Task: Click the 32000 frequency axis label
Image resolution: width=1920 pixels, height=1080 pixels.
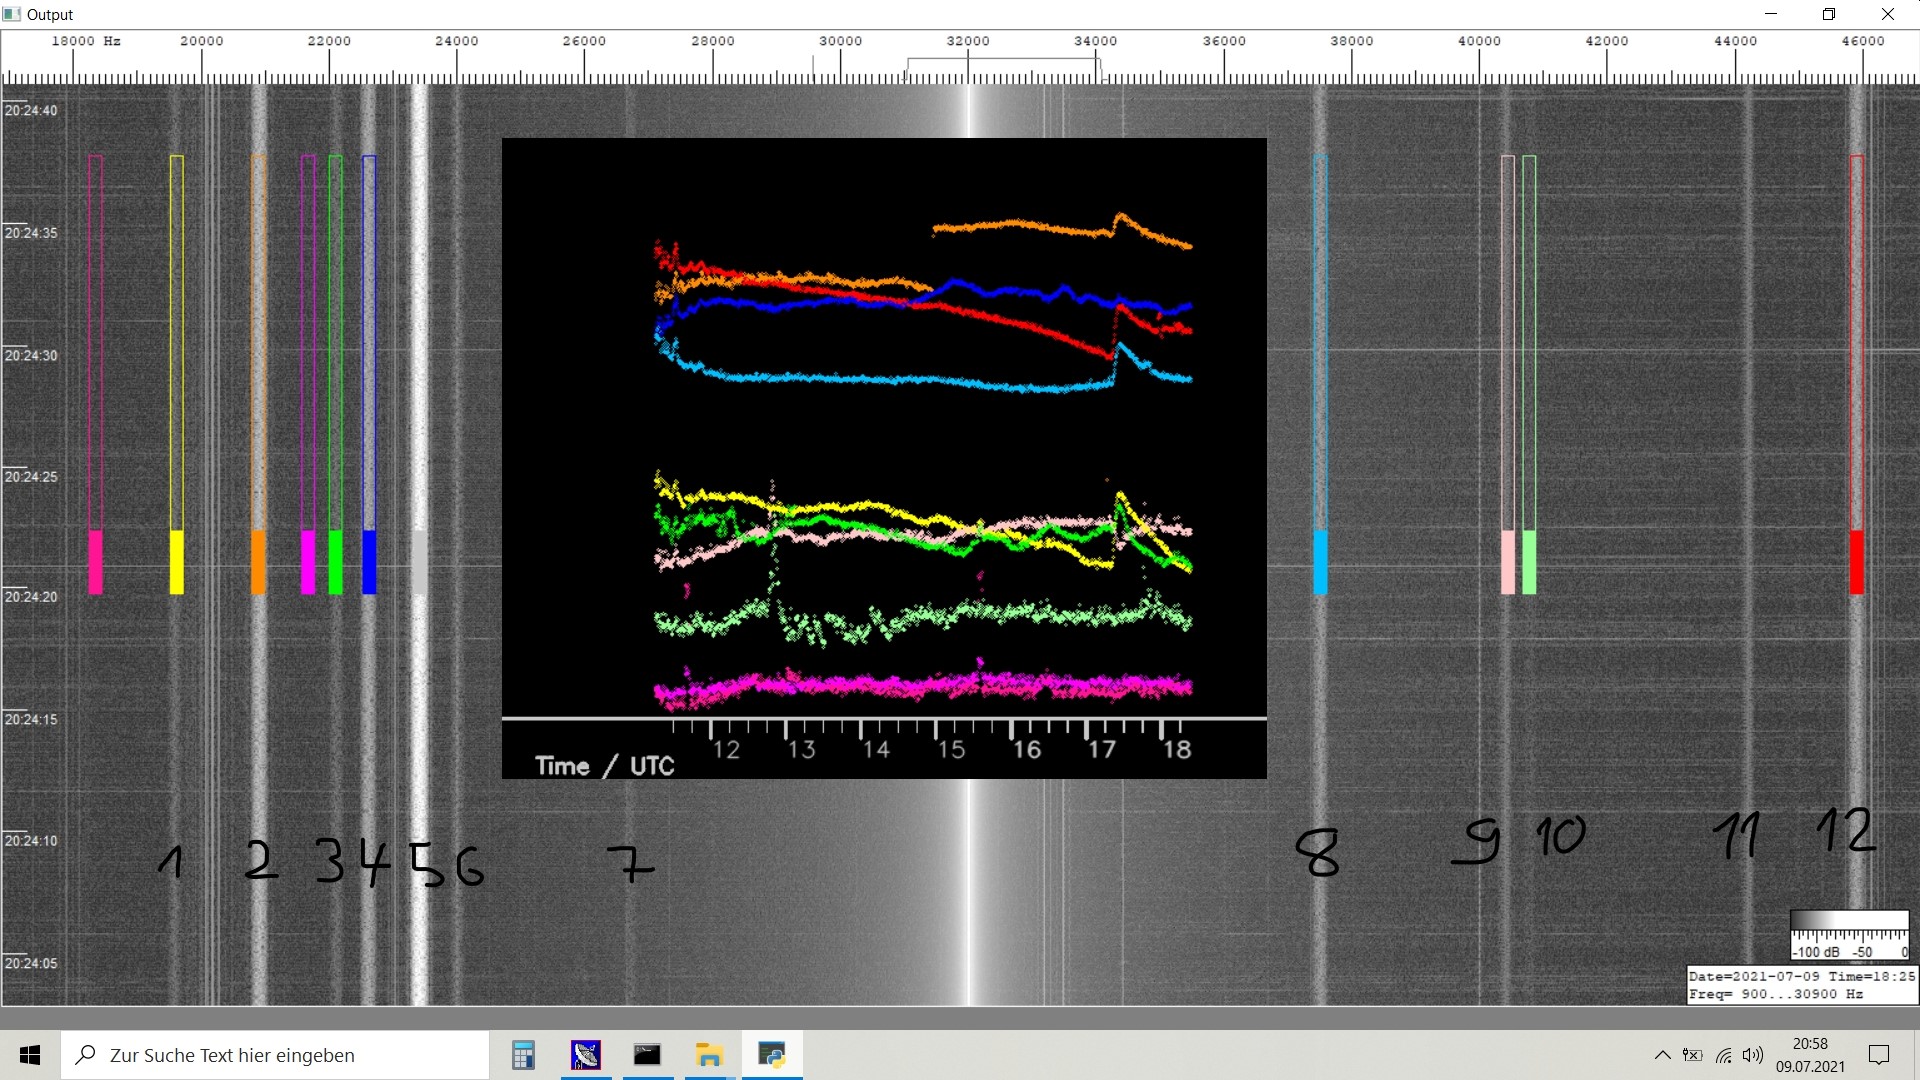Action: [x=968, y=41]
